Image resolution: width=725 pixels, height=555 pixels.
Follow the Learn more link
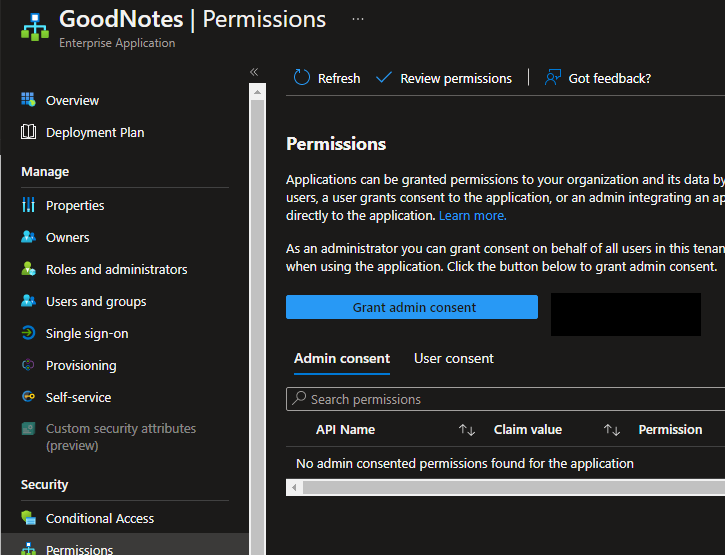coord(473,216)
